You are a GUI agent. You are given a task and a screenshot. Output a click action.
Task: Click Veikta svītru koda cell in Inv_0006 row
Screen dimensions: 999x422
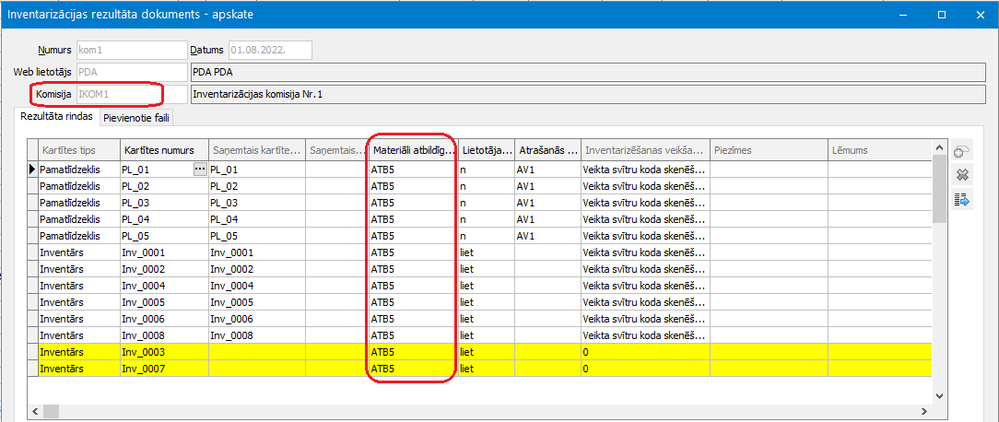click(x=645, y=318)
